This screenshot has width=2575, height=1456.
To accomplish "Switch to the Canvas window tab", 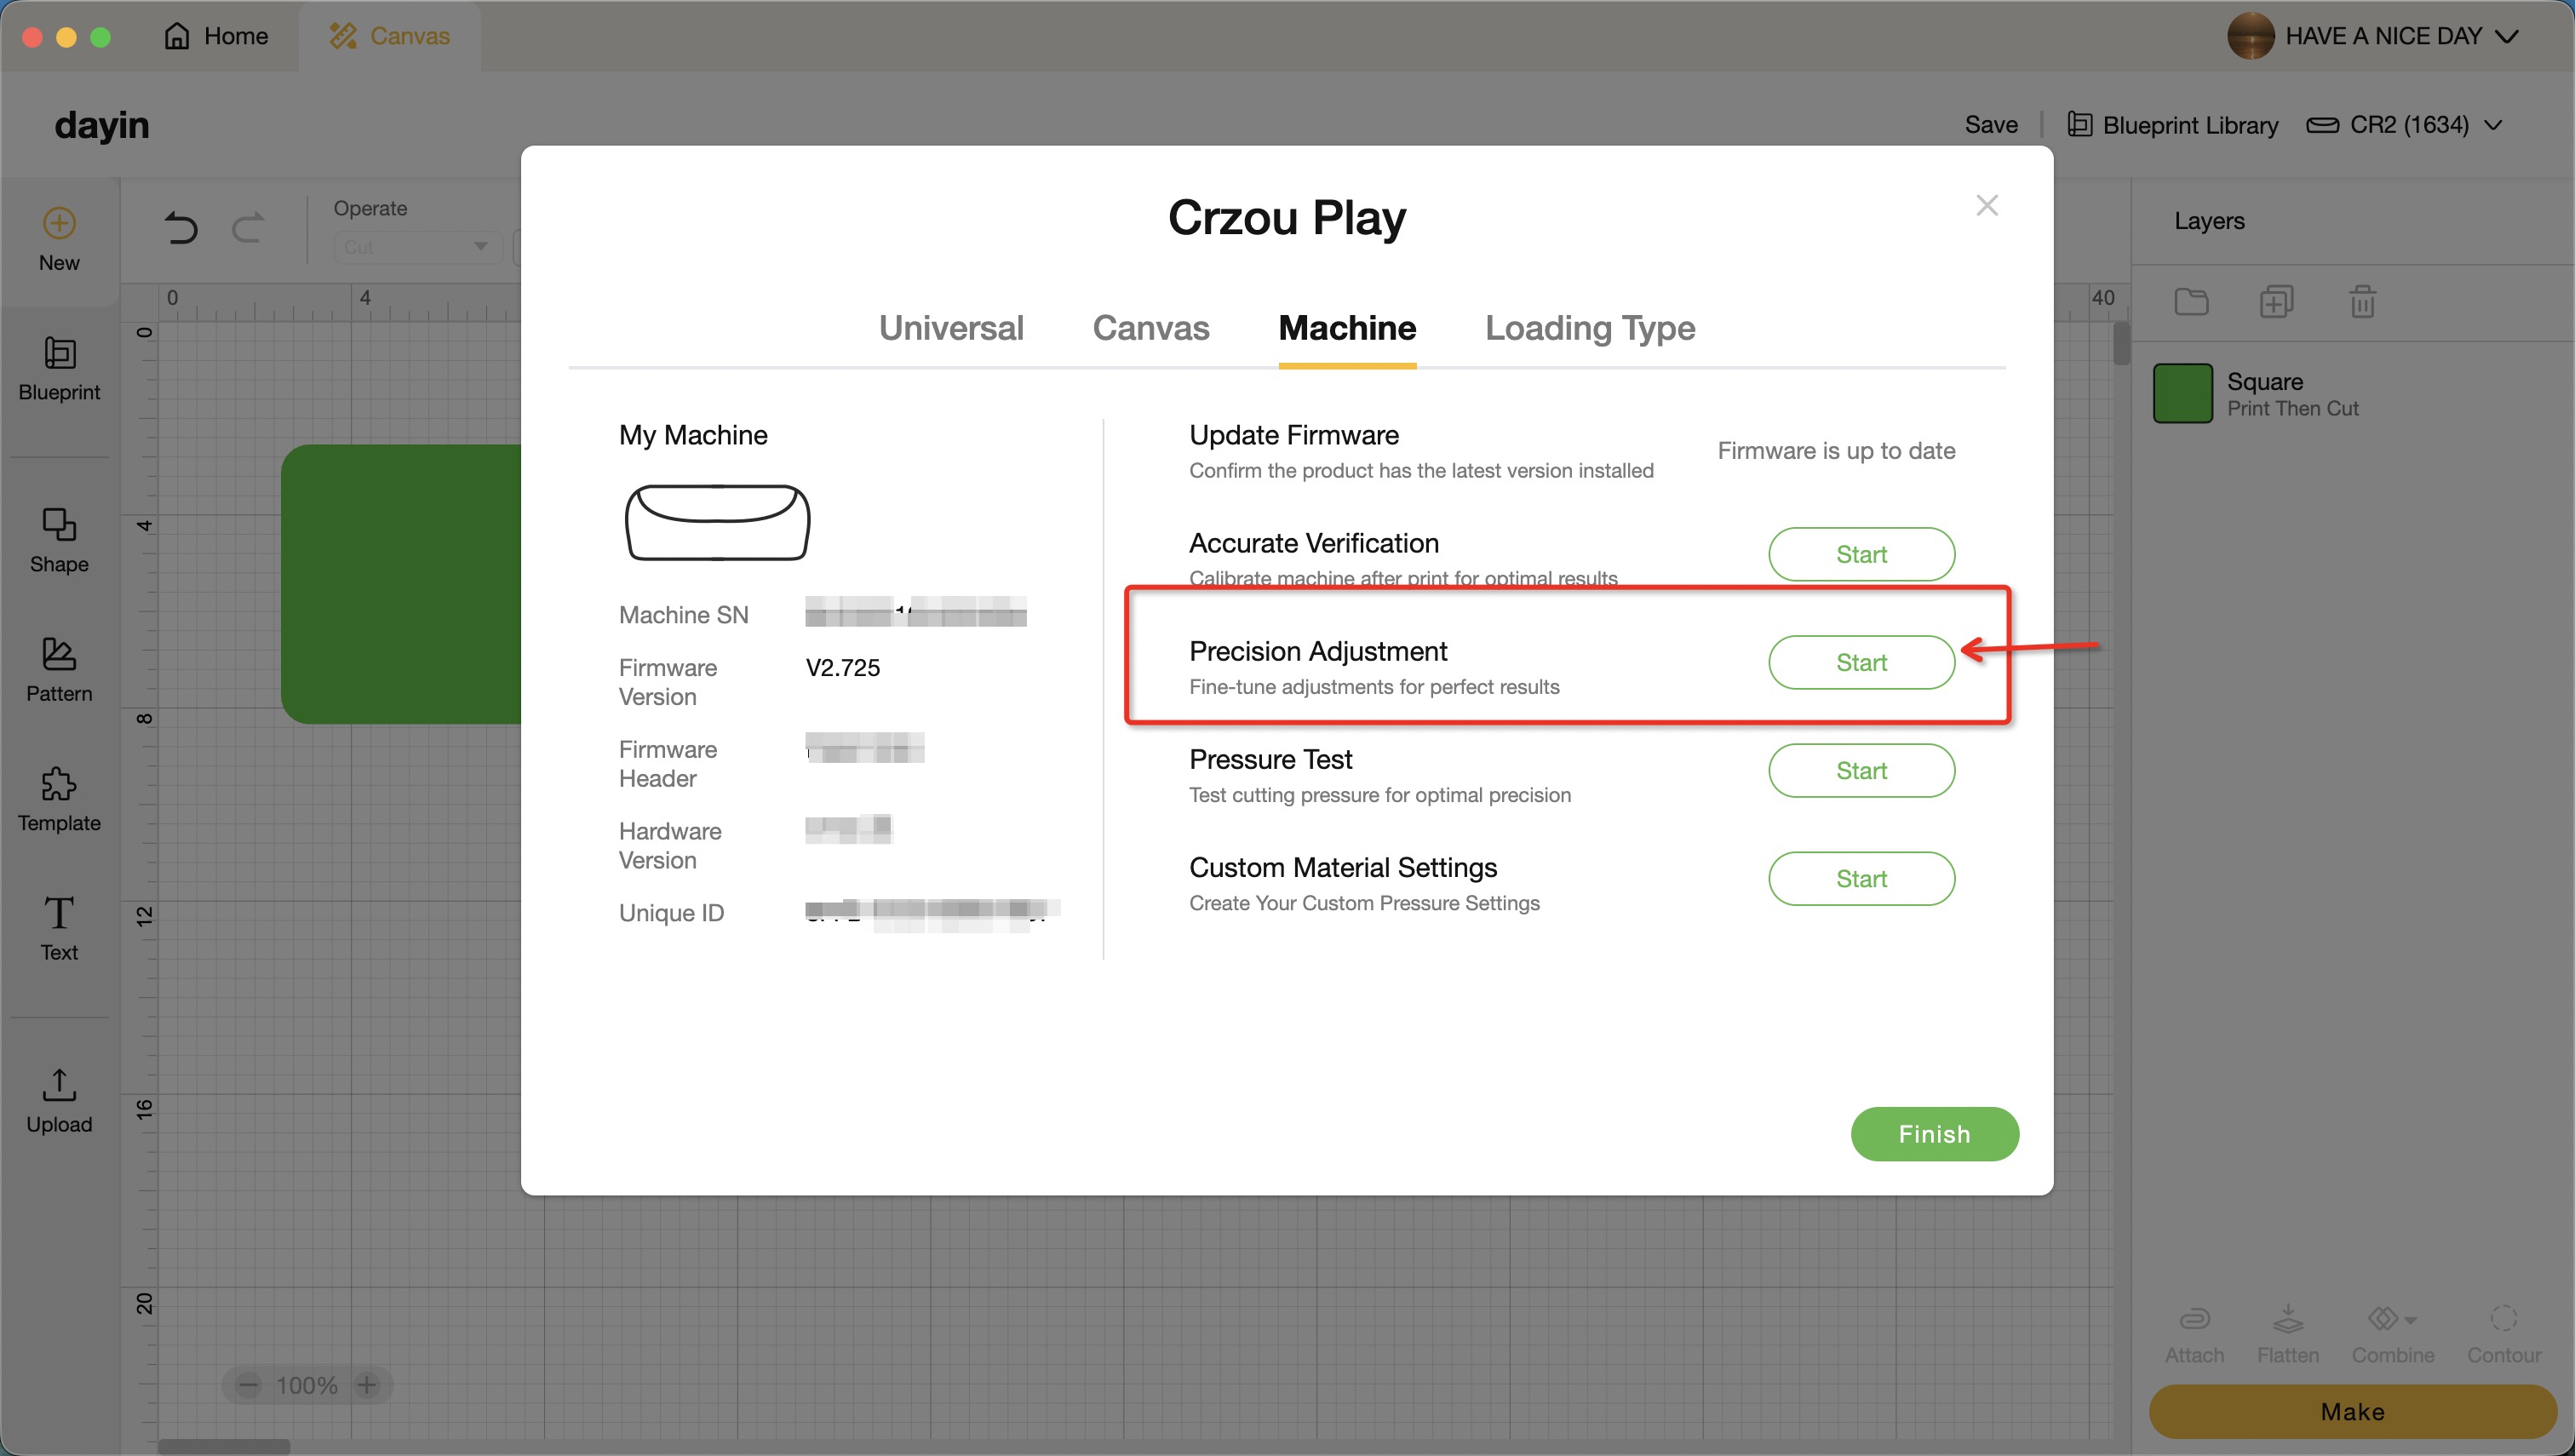I will [390, 36].
